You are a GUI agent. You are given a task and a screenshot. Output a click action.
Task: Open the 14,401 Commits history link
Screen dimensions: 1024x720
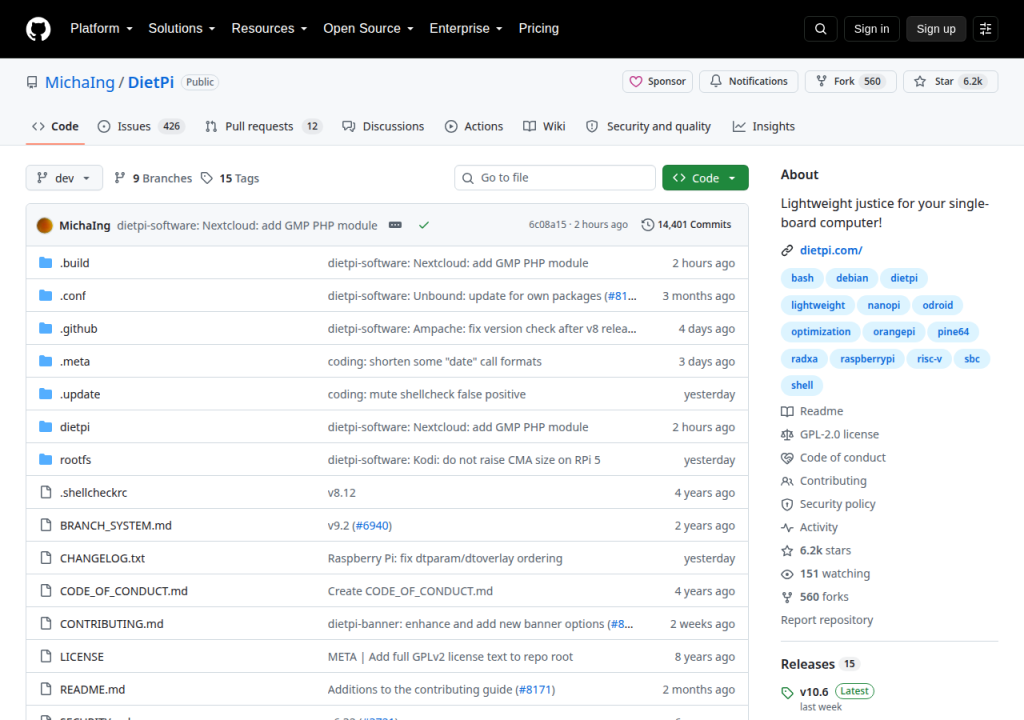pyautogui.click(x=686, y=225)
